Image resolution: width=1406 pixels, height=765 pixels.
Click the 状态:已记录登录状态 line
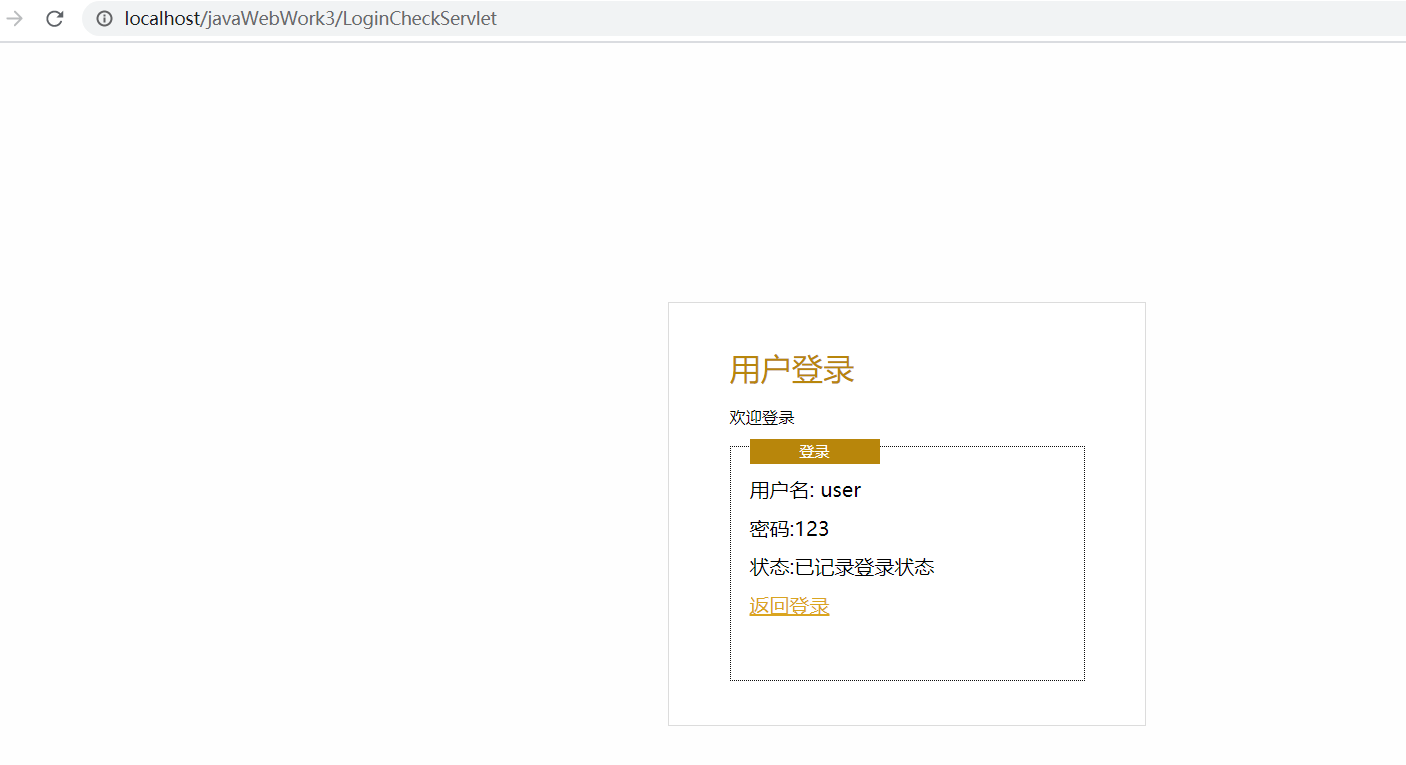842,568
